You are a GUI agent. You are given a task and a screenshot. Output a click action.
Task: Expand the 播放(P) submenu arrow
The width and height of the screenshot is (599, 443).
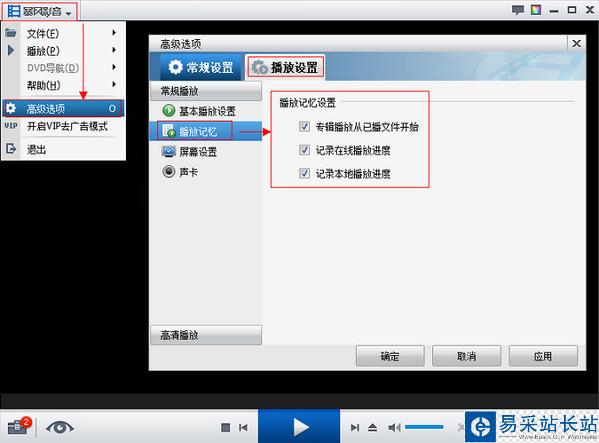(x=114, y=50)
